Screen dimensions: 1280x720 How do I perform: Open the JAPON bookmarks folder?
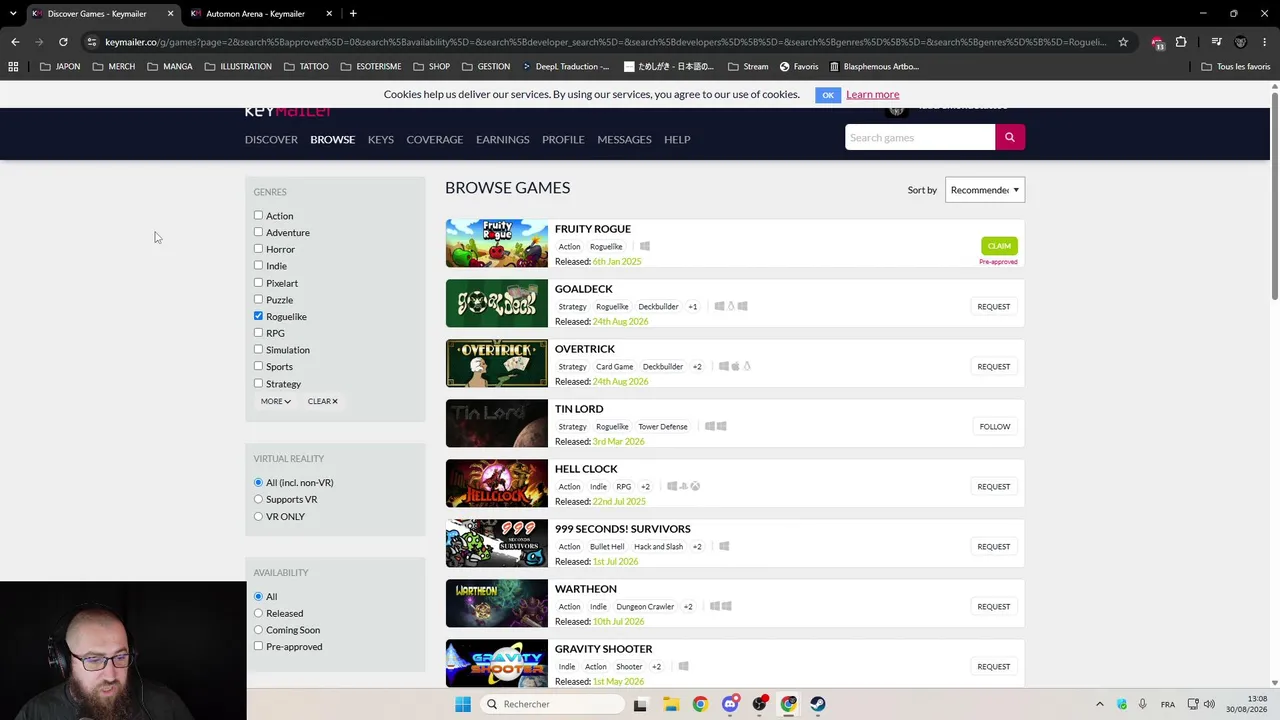coord(60,67)
